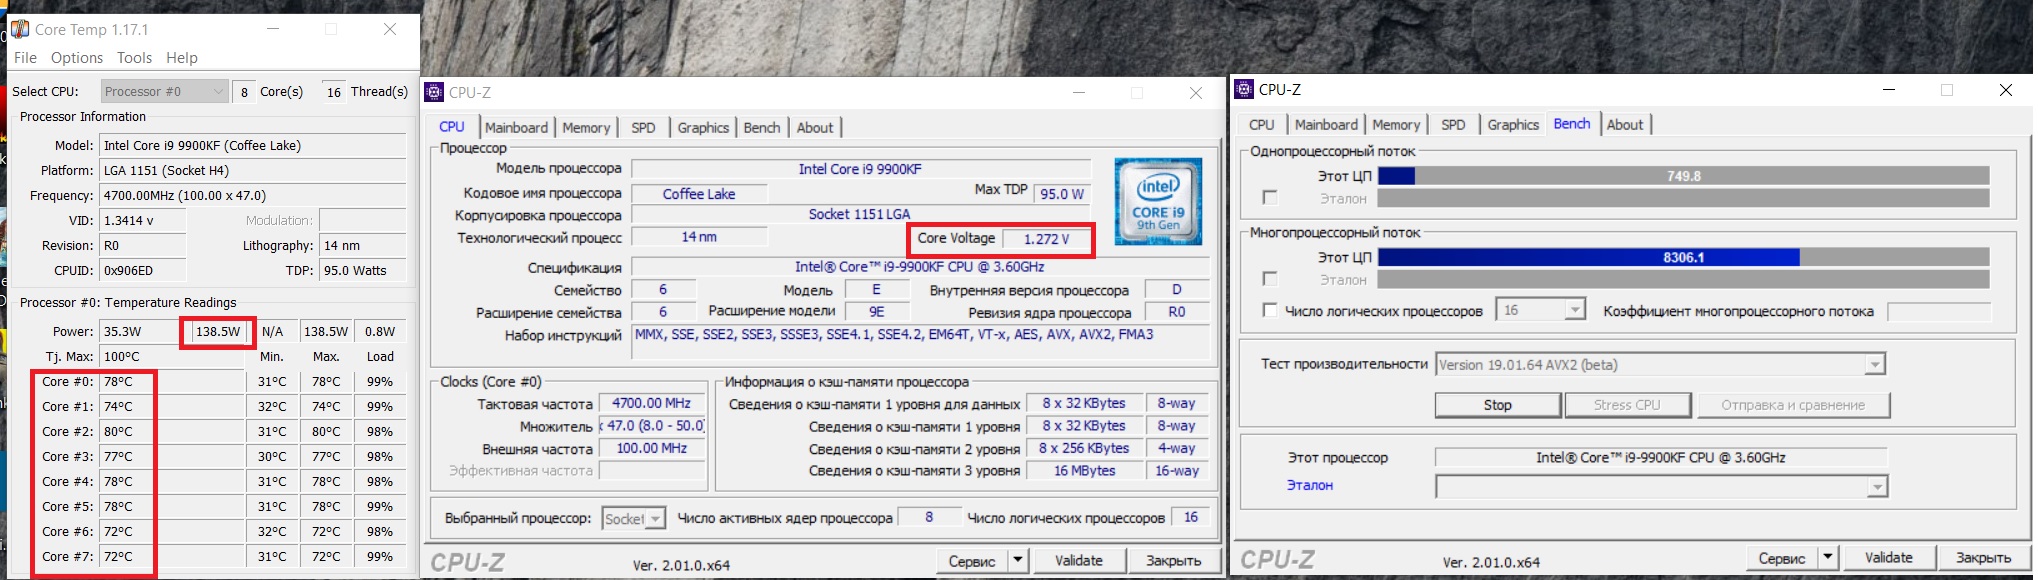
Task: Click Сервис button in right CPU-Z window
Action: (1782, 557)
